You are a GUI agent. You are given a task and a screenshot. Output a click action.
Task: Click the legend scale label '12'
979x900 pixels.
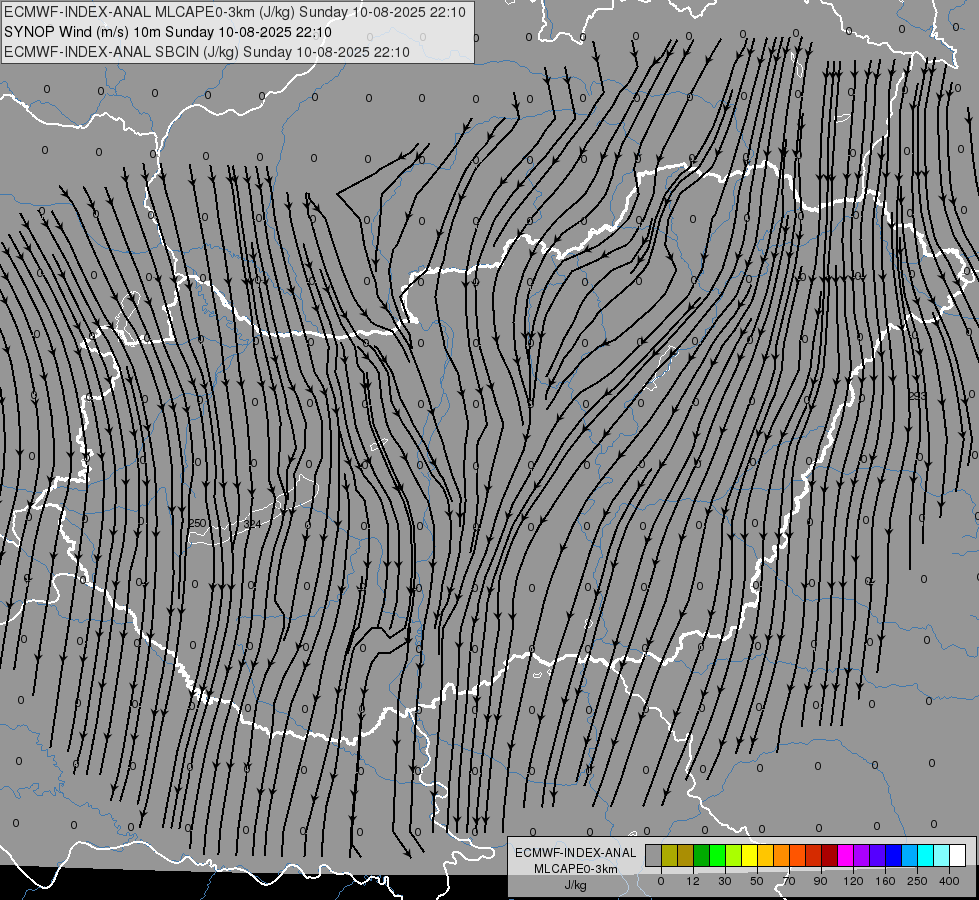(693, 881)
